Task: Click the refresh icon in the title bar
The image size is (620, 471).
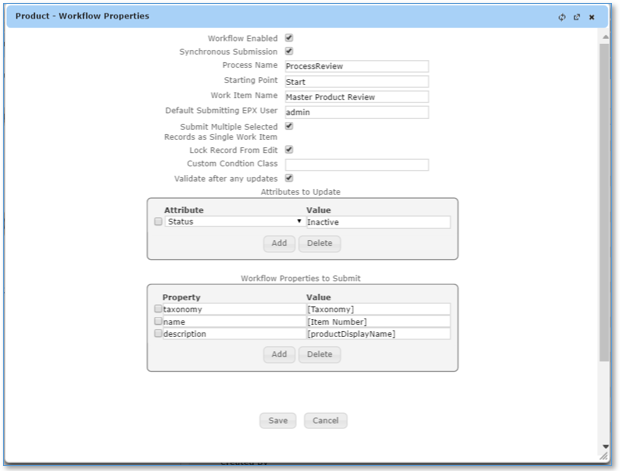Action: point(563,18)
